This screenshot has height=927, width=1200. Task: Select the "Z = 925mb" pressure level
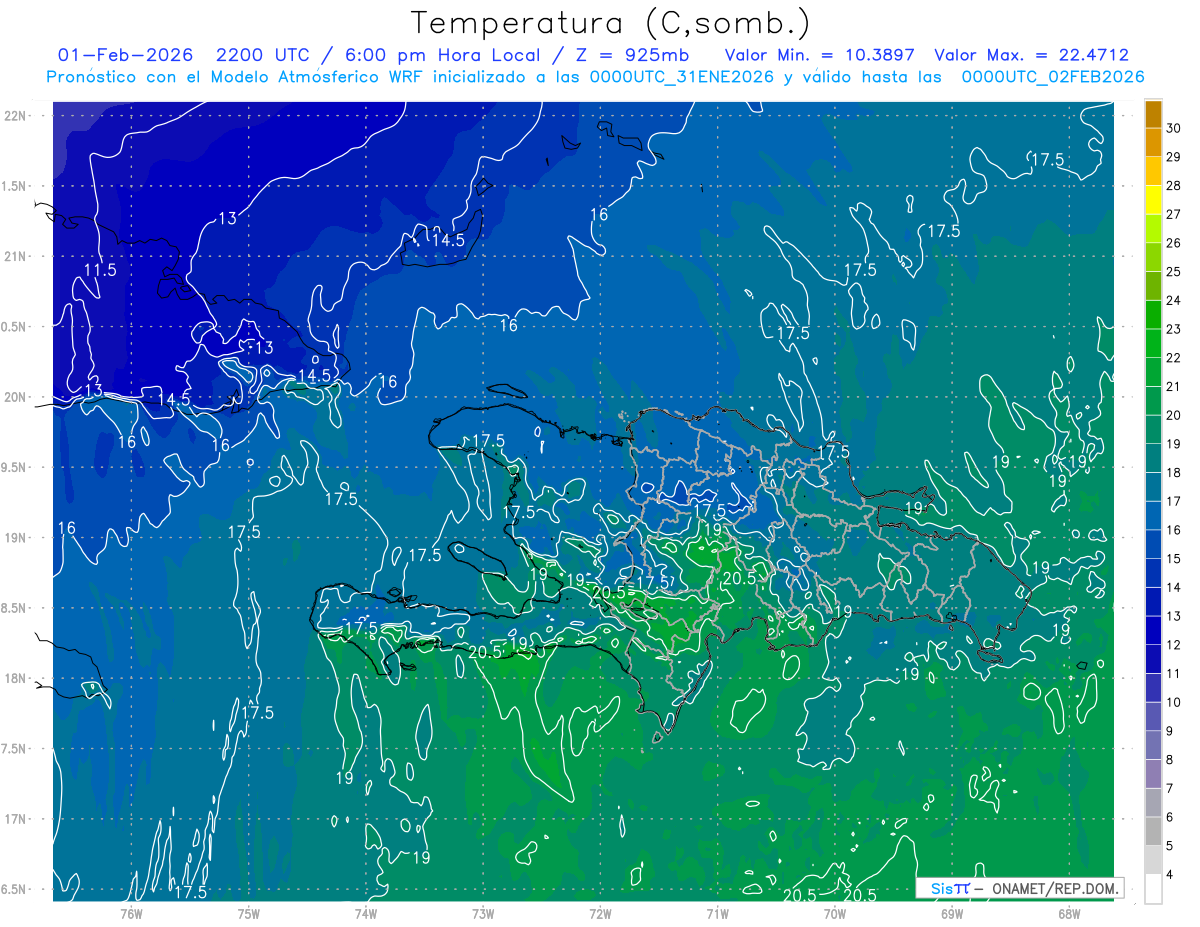[632, 55]
